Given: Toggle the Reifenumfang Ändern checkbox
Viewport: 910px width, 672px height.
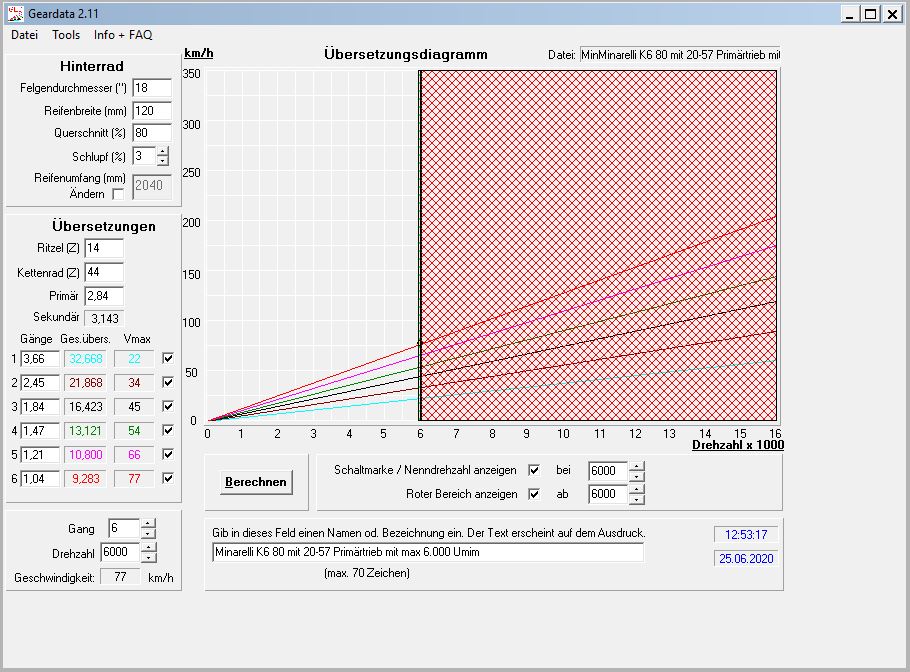Looking at the screenshot, I should click(119, 194).
